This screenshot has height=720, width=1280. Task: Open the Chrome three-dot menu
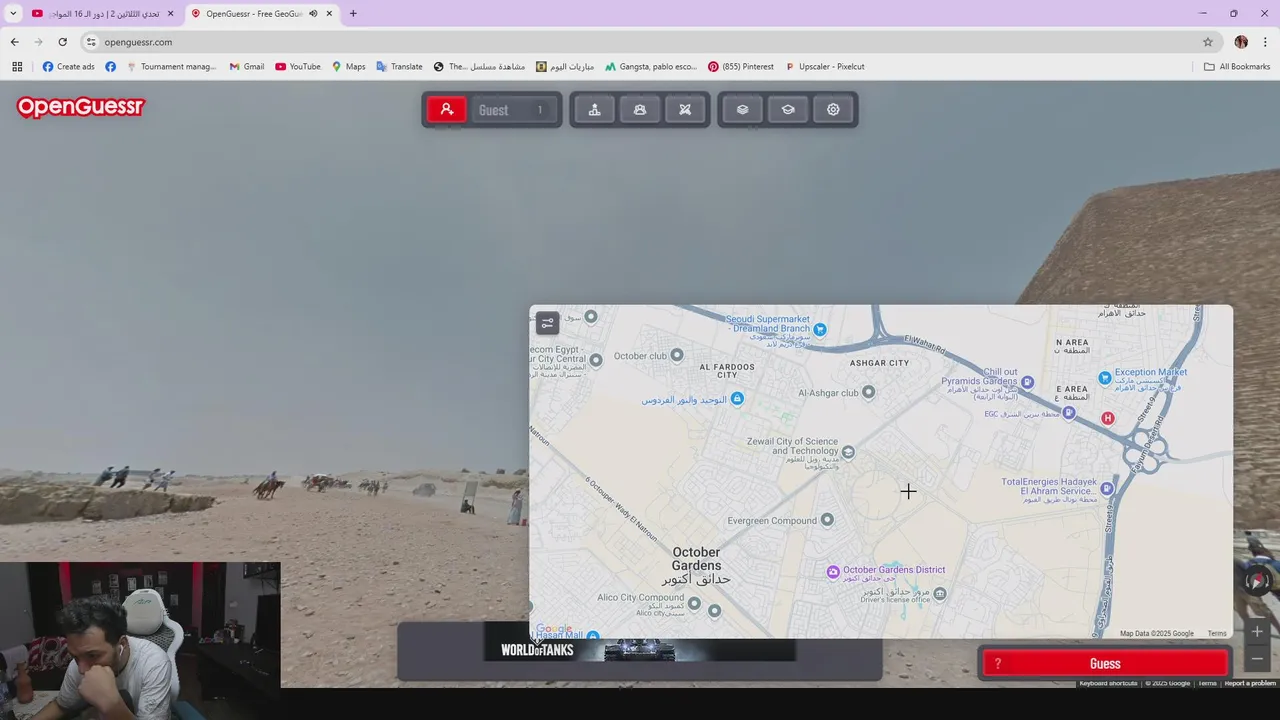point(1266,42)
